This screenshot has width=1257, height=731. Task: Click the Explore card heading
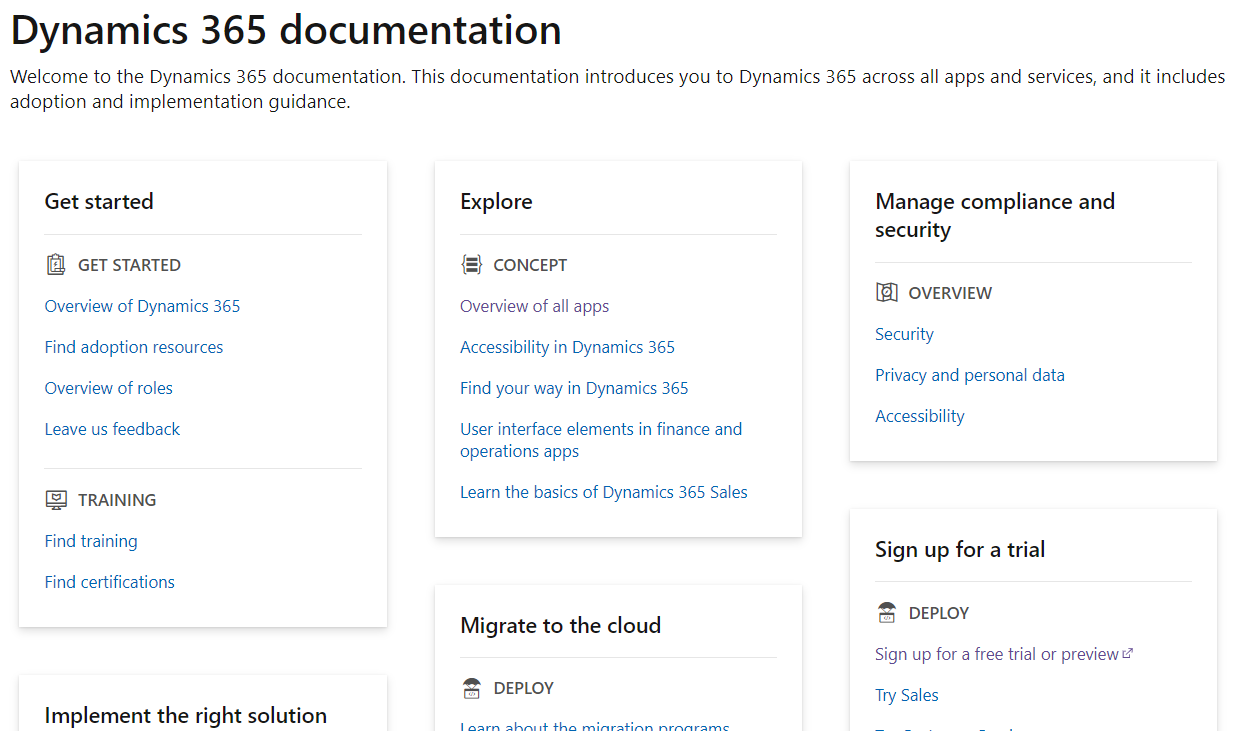click(496, 201)
